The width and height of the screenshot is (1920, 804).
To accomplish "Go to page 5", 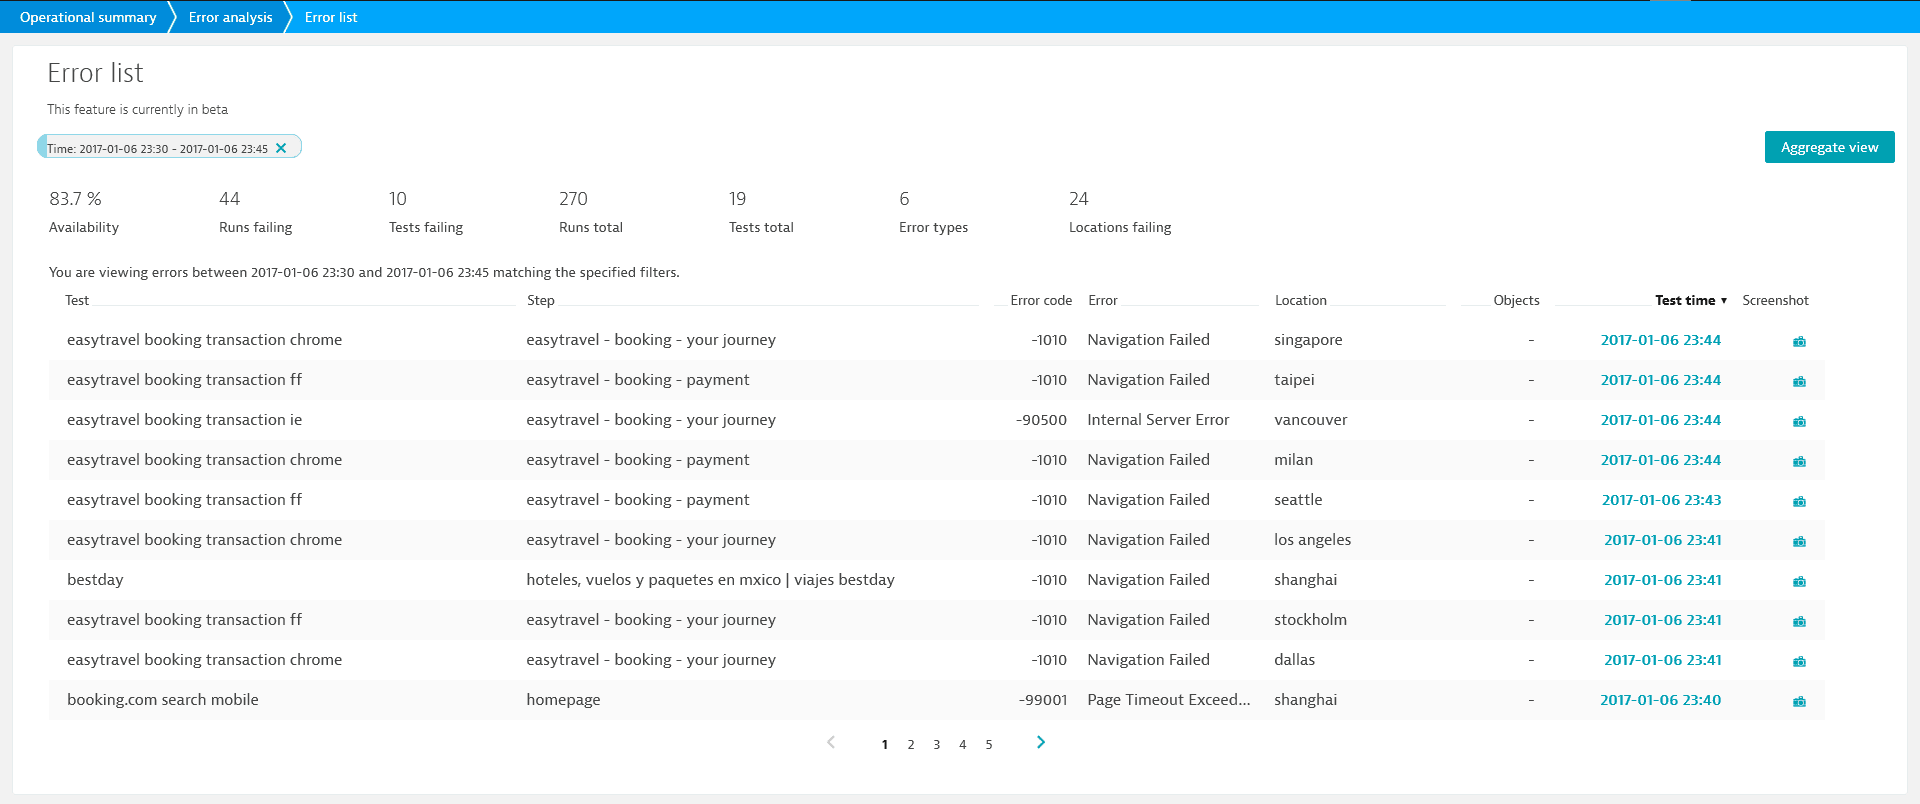I will 989,744.
